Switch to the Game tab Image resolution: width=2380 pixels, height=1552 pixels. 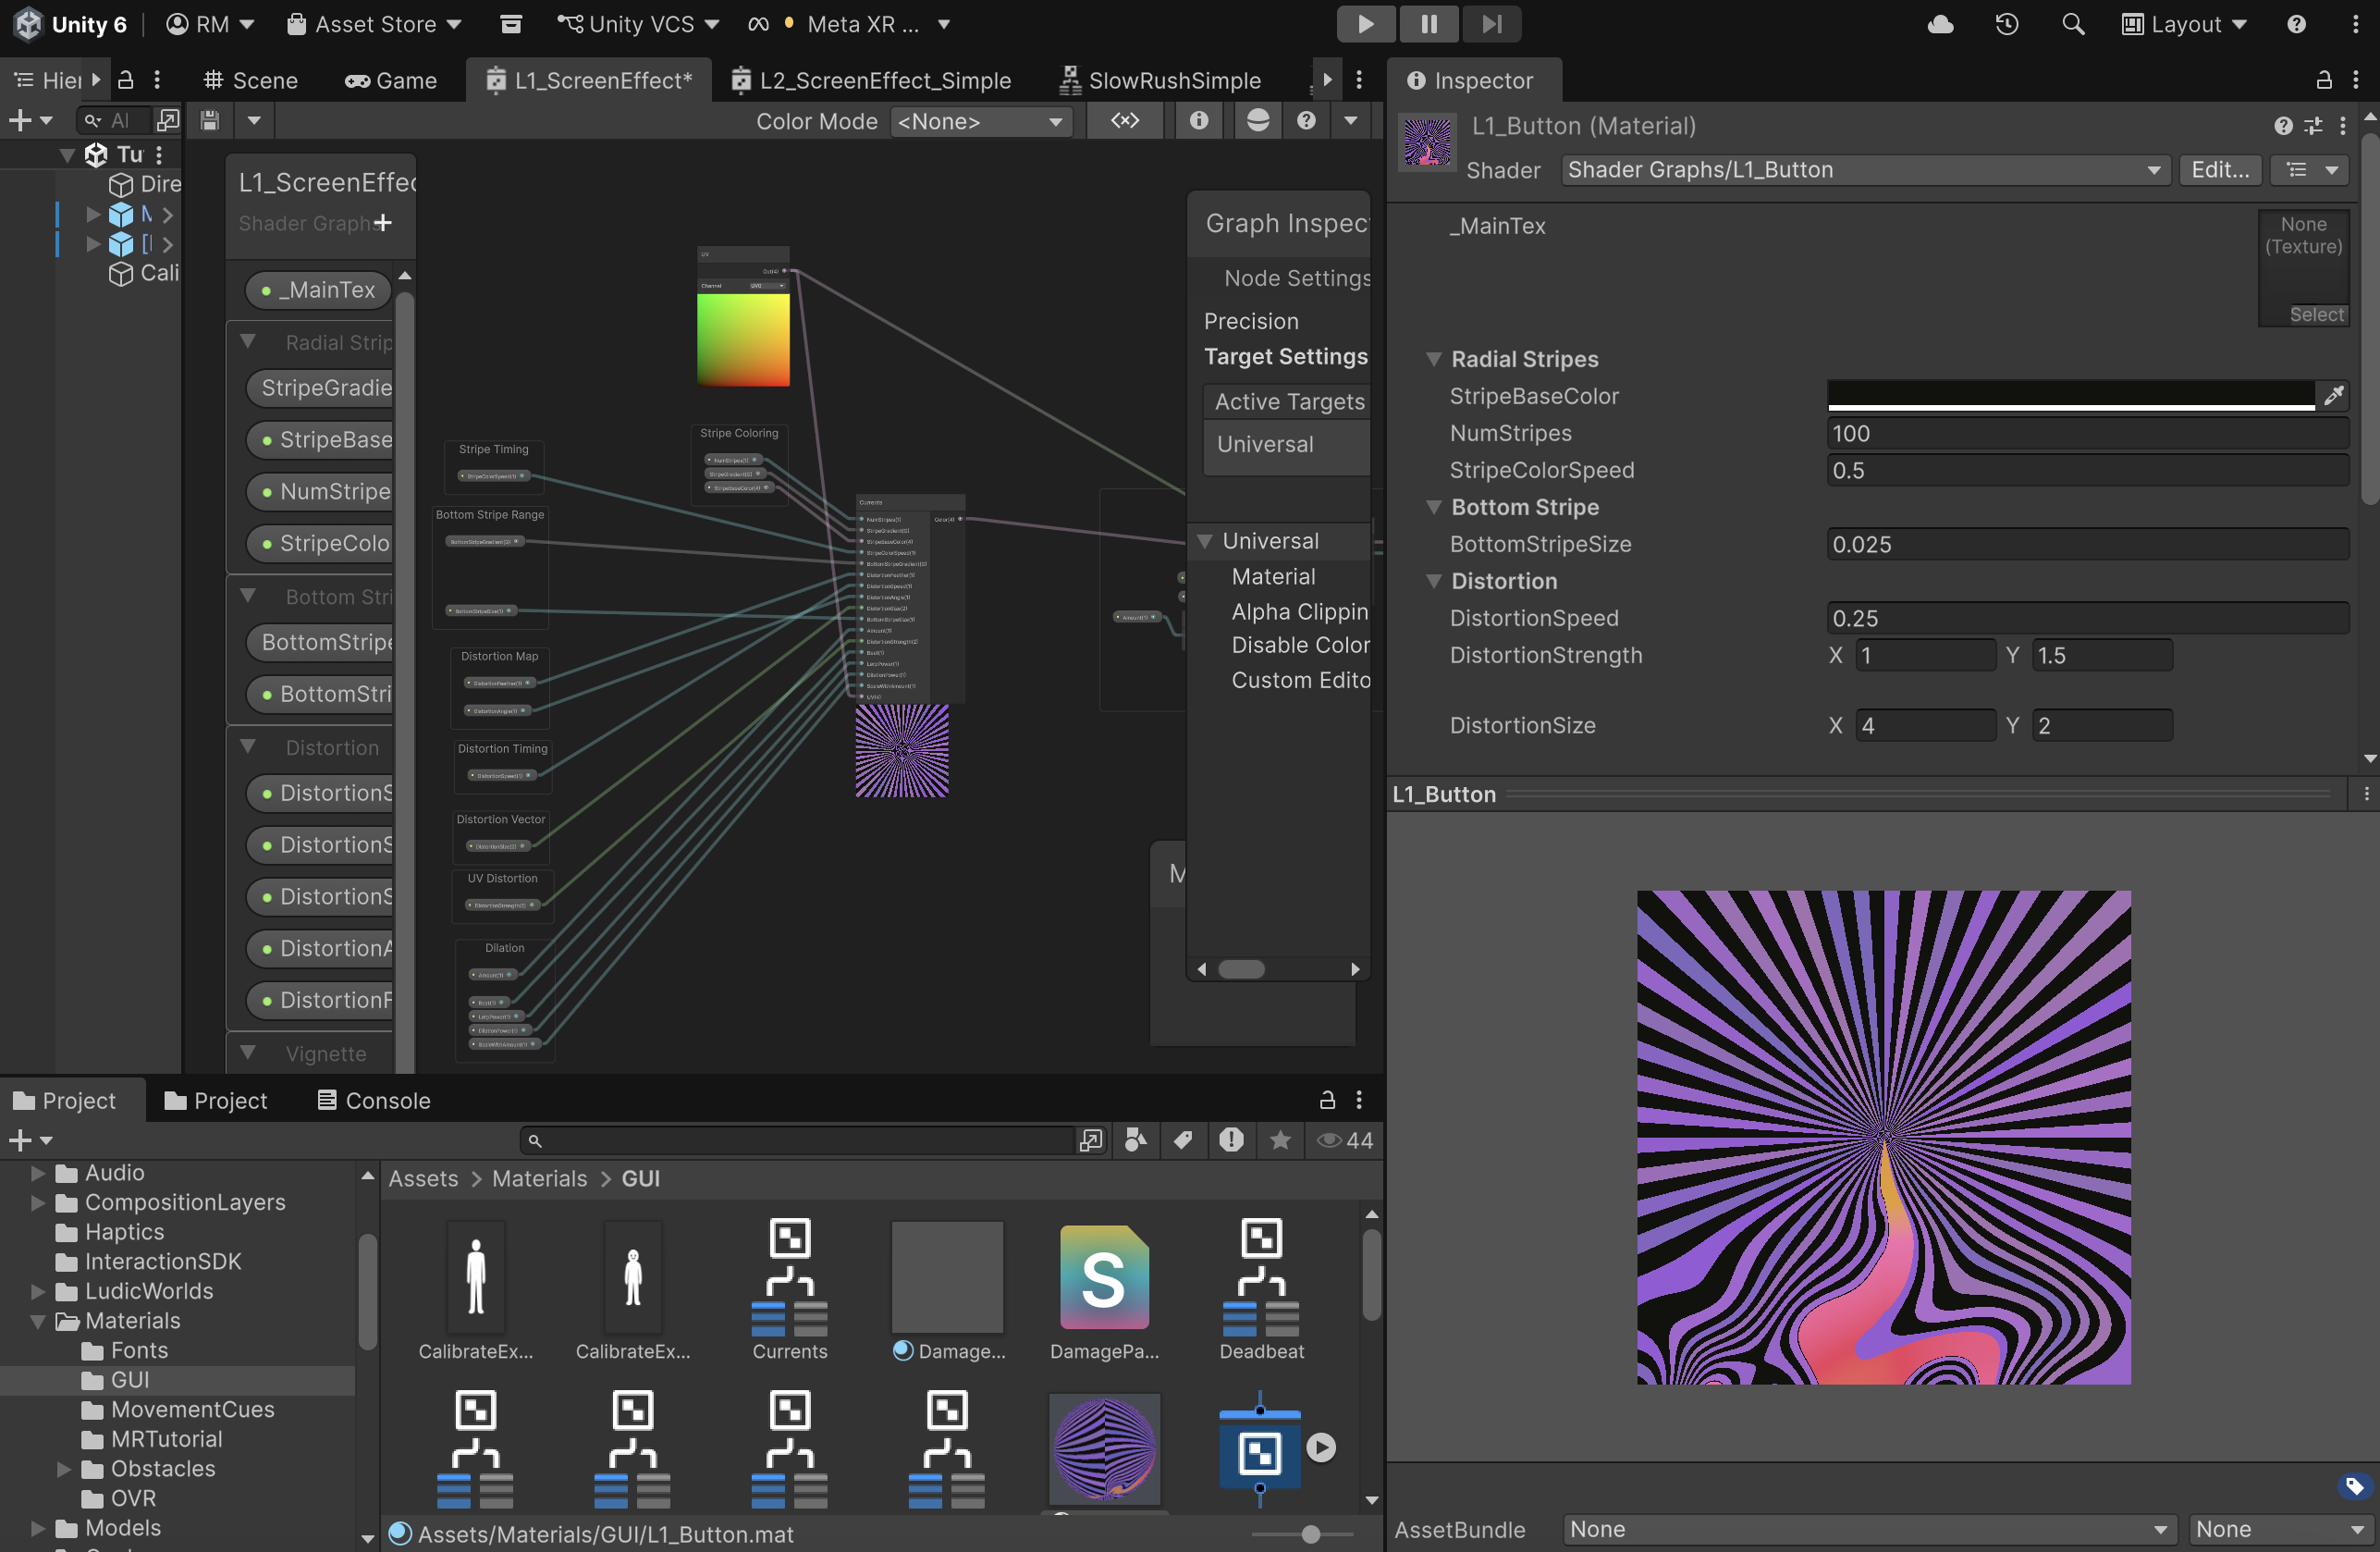pyautogui.click(x=391, y=80)
